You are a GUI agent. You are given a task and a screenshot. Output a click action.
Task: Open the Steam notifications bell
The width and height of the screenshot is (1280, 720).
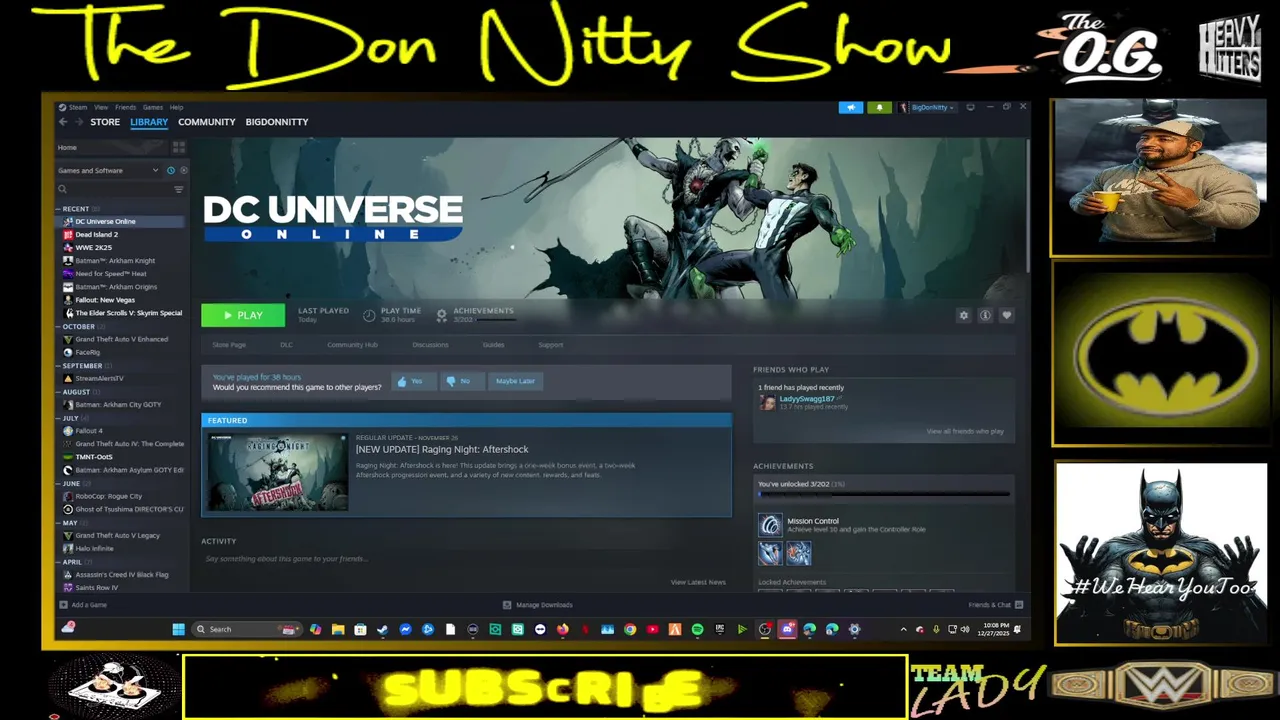coord(880,107)
